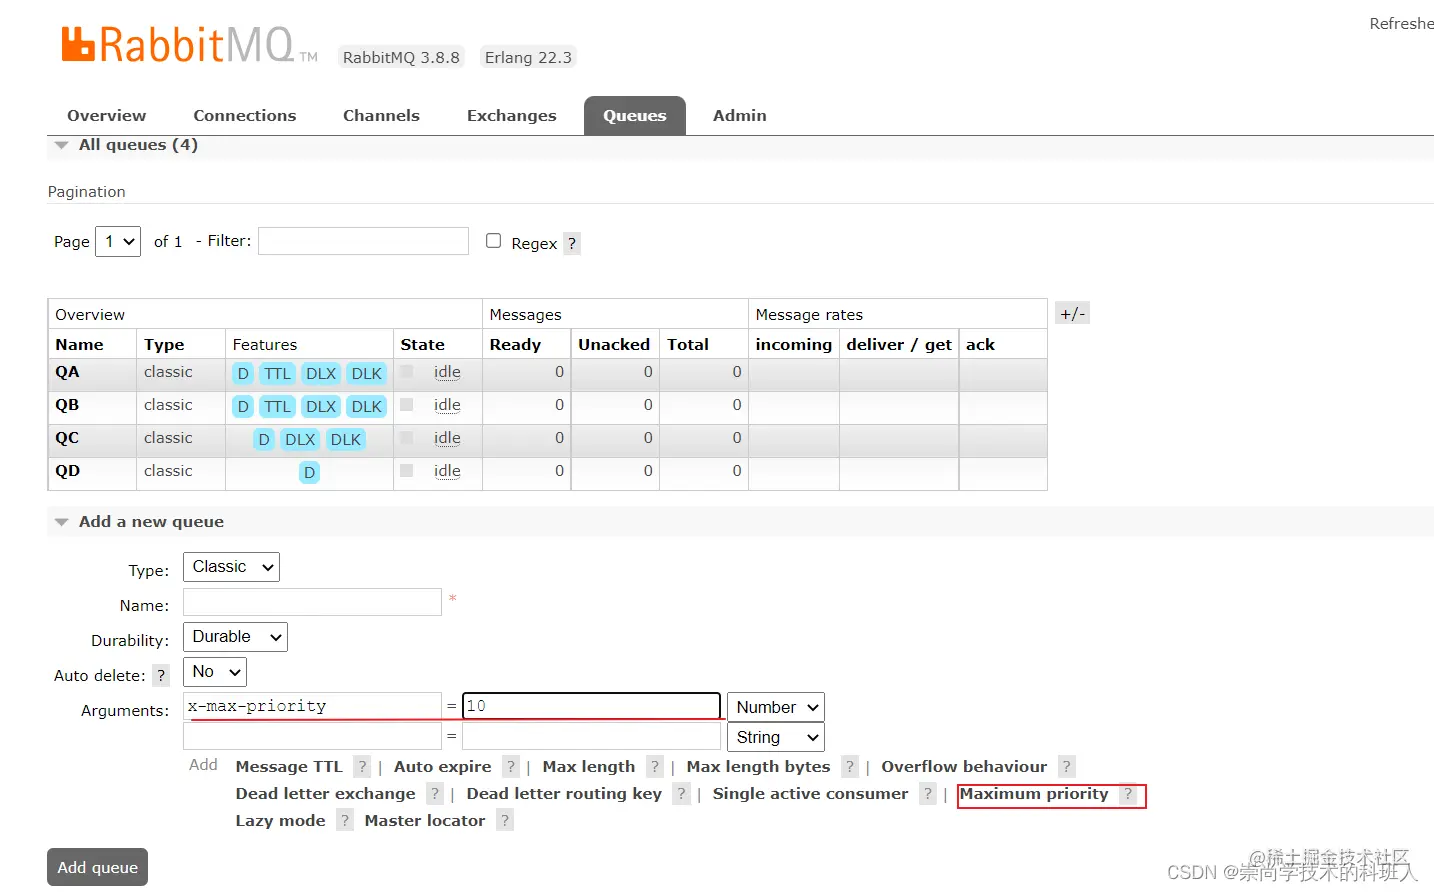Show help for Max length bytes

[850, 767]
